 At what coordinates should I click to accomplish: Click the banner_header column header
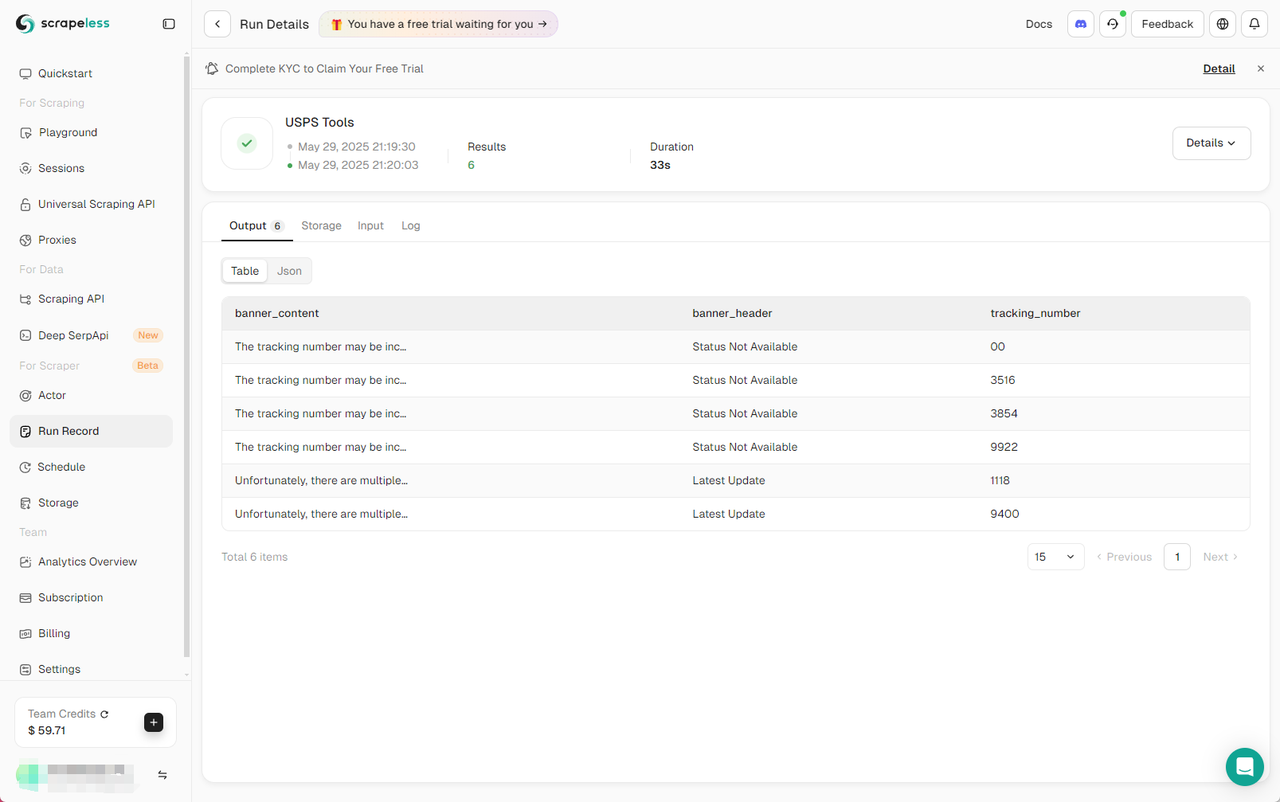coord(732,313)
